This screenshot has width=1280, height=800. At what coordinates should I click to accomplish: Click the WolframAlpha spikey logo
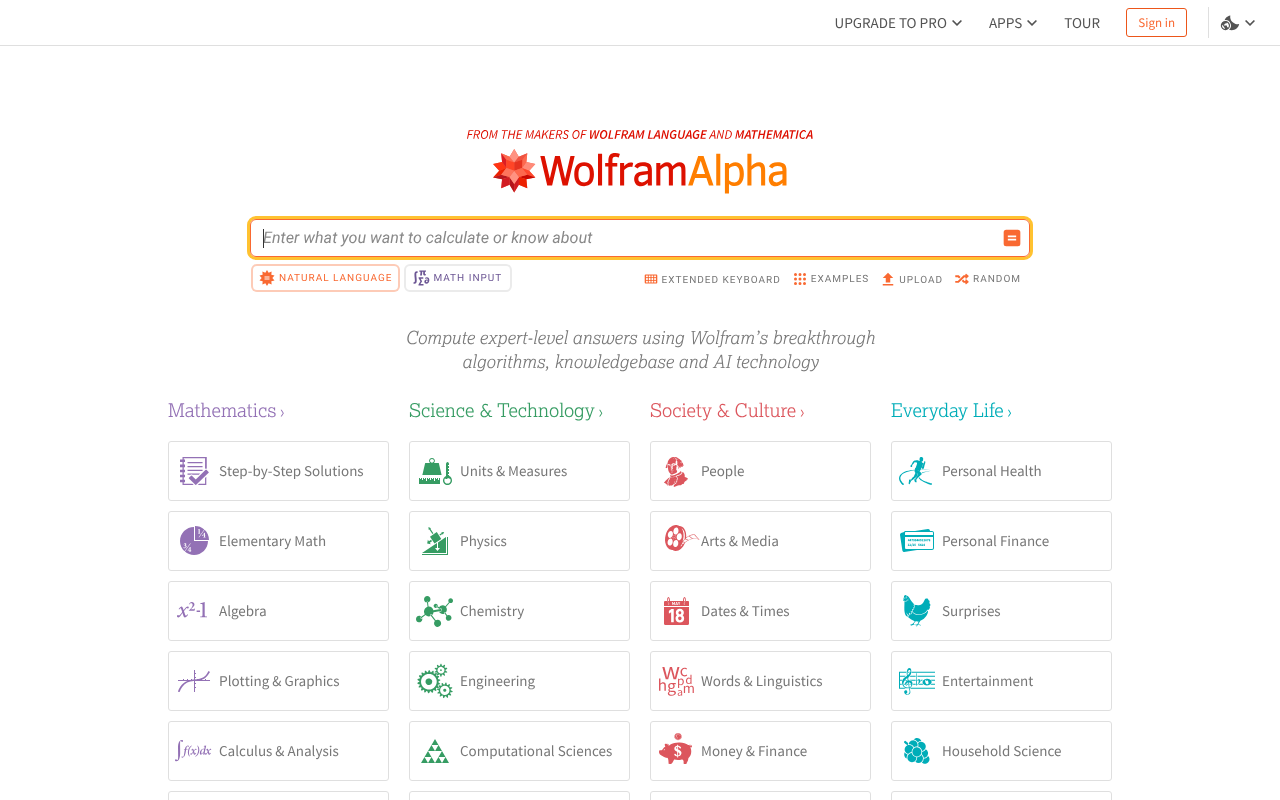(x=512, y=169)
